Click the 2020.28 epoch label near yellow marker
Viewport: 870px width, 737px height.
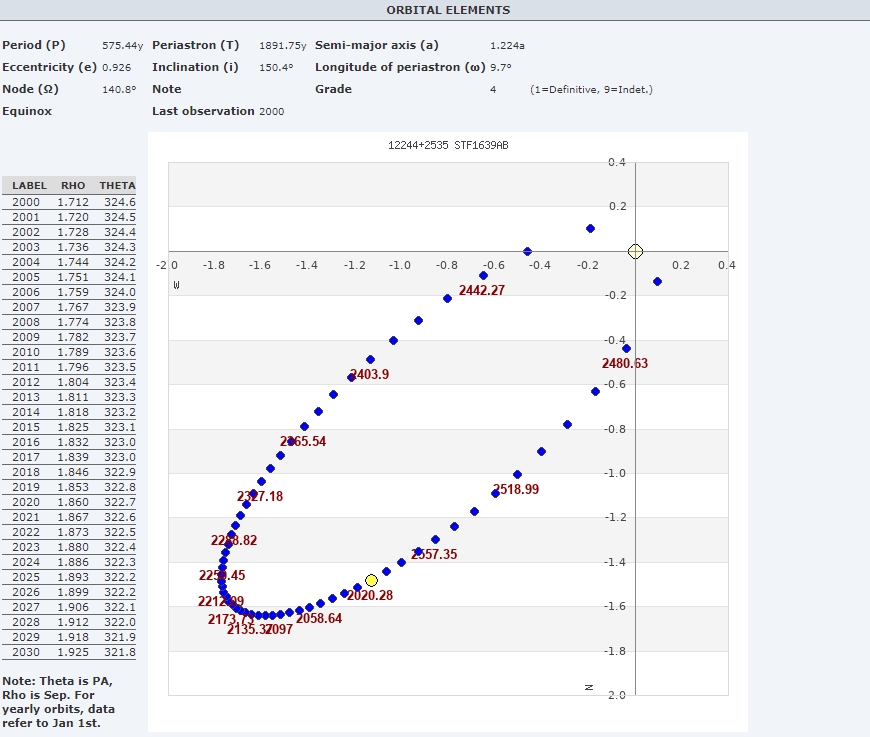point(370,596)
